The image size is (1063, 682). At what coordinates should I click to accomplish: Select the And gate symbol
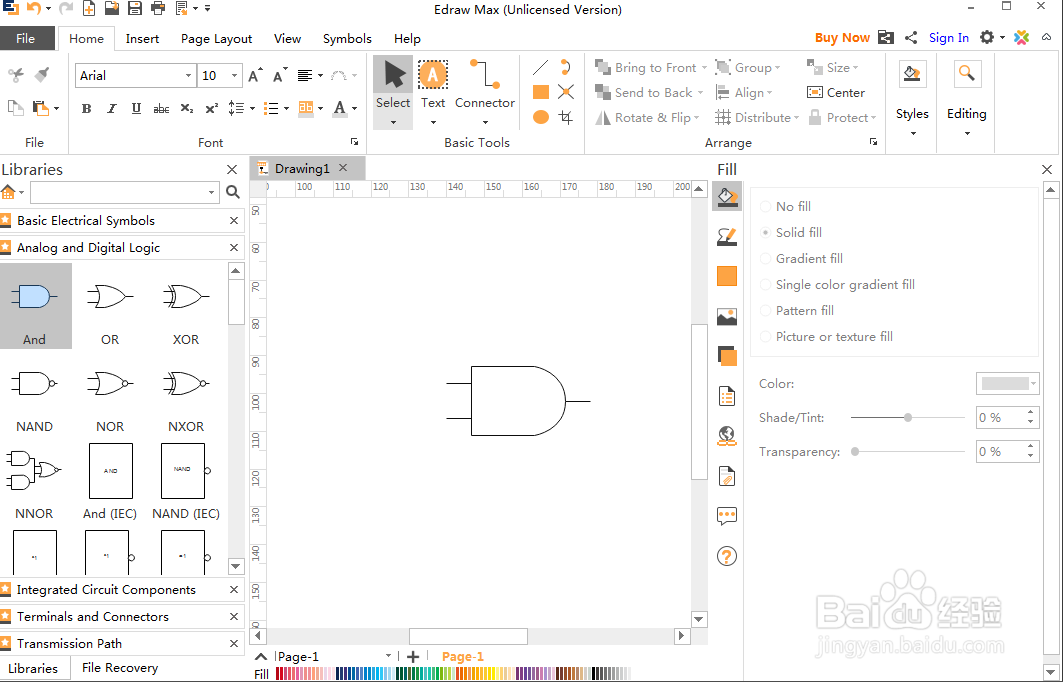click(35, 306)
